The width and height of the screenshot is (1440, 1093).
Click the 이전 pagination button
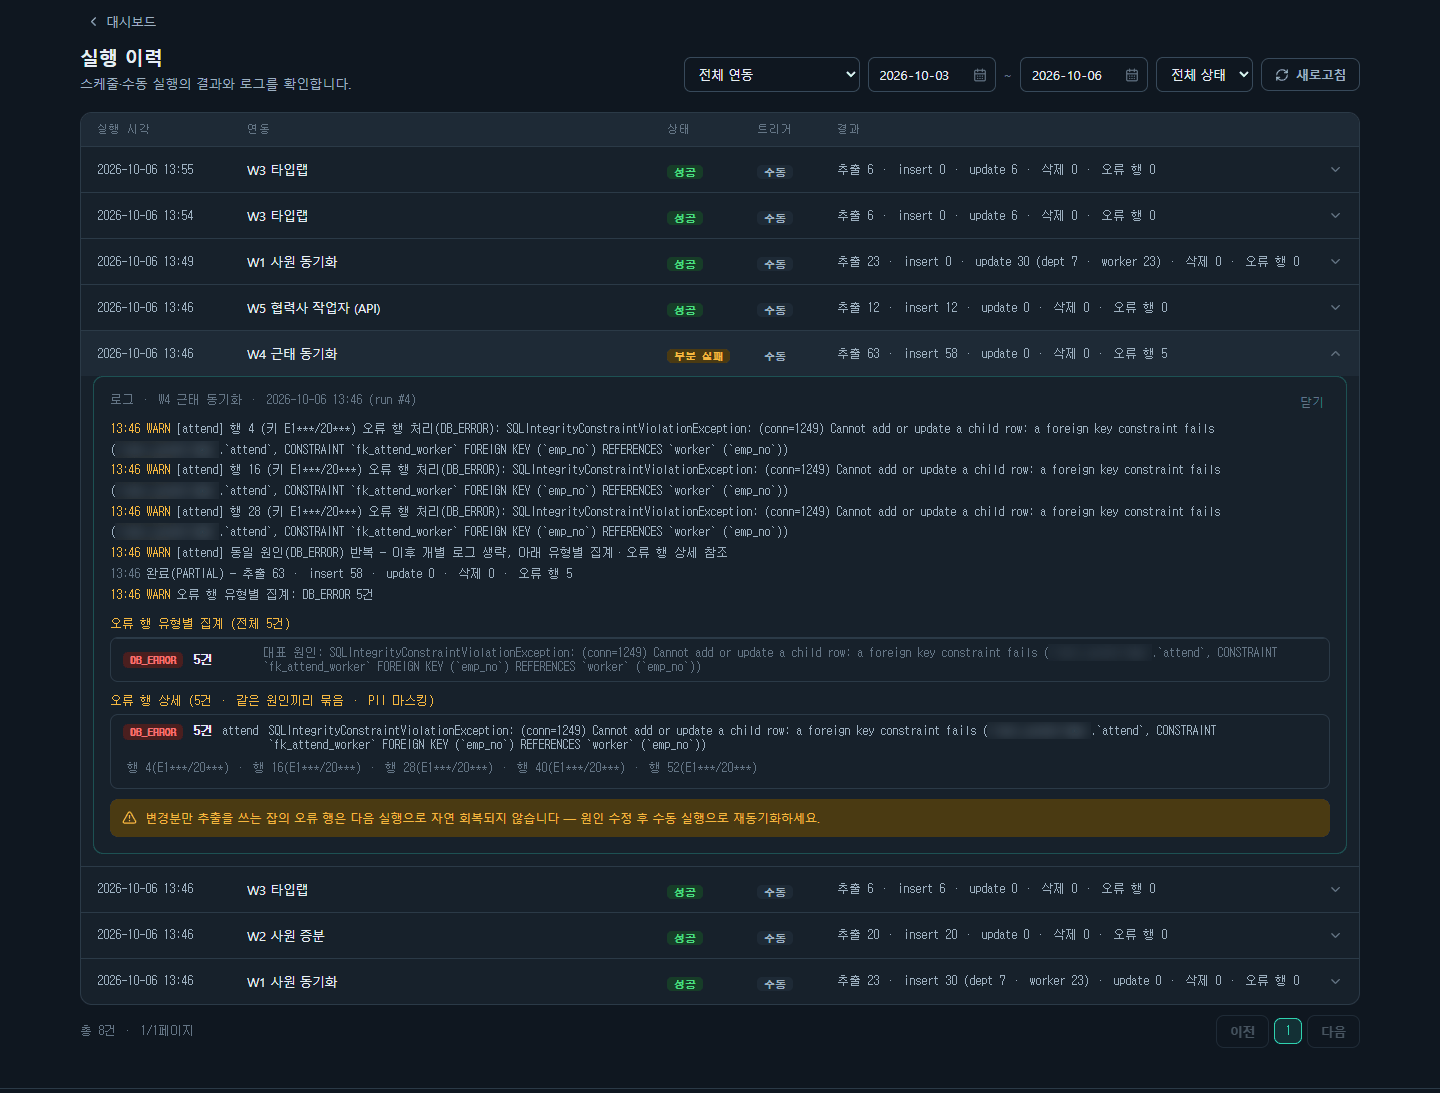(x=1242, y=1032)
